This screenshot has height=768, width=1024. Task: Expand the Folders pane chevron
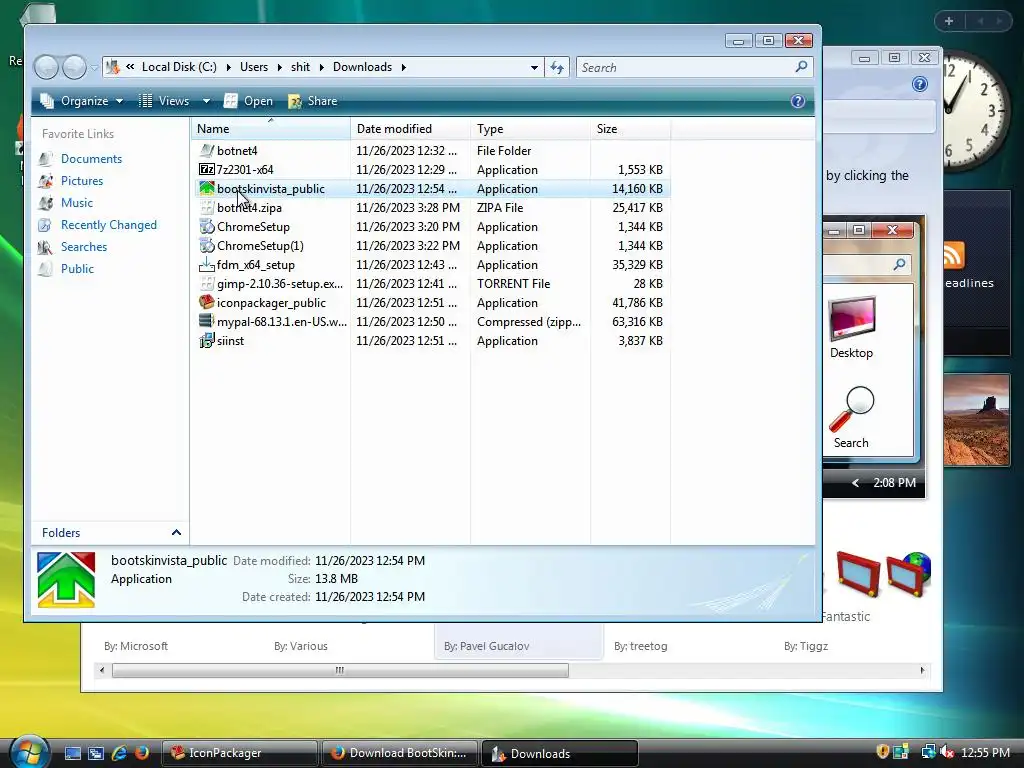[x=176, y=533]
